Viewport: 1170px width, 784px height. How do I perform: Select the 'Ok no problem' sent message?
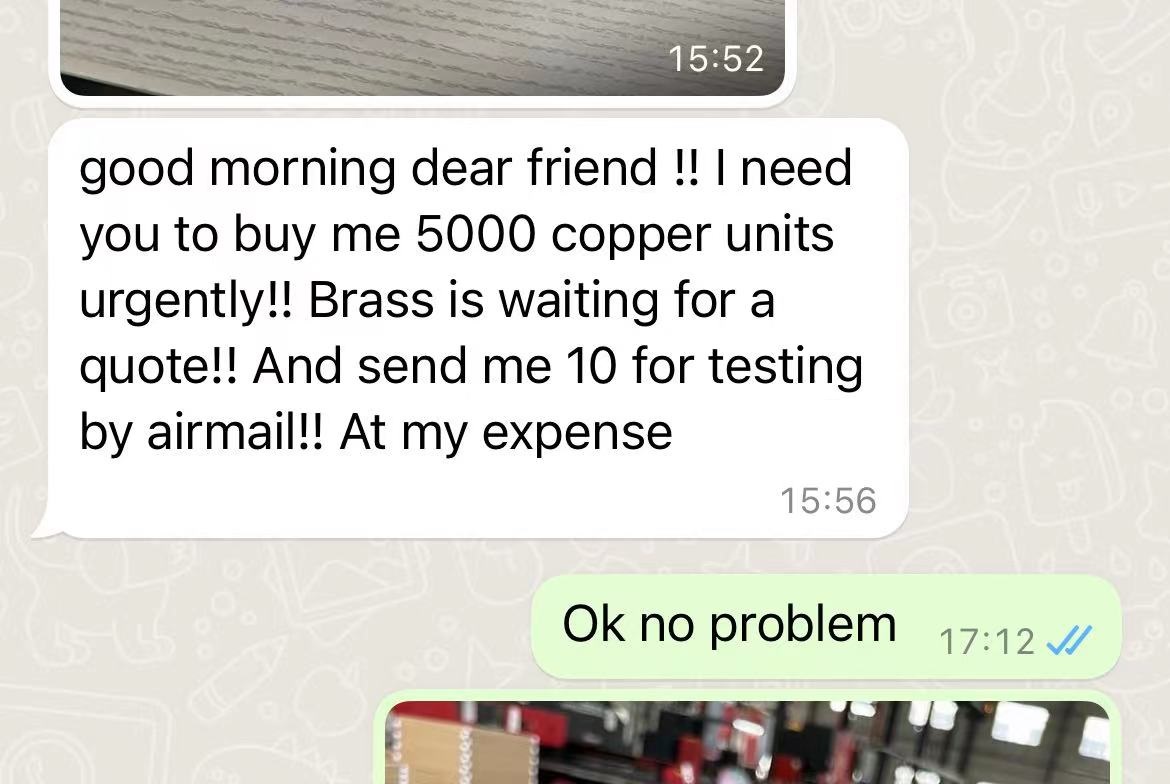(x=826, y=627)
